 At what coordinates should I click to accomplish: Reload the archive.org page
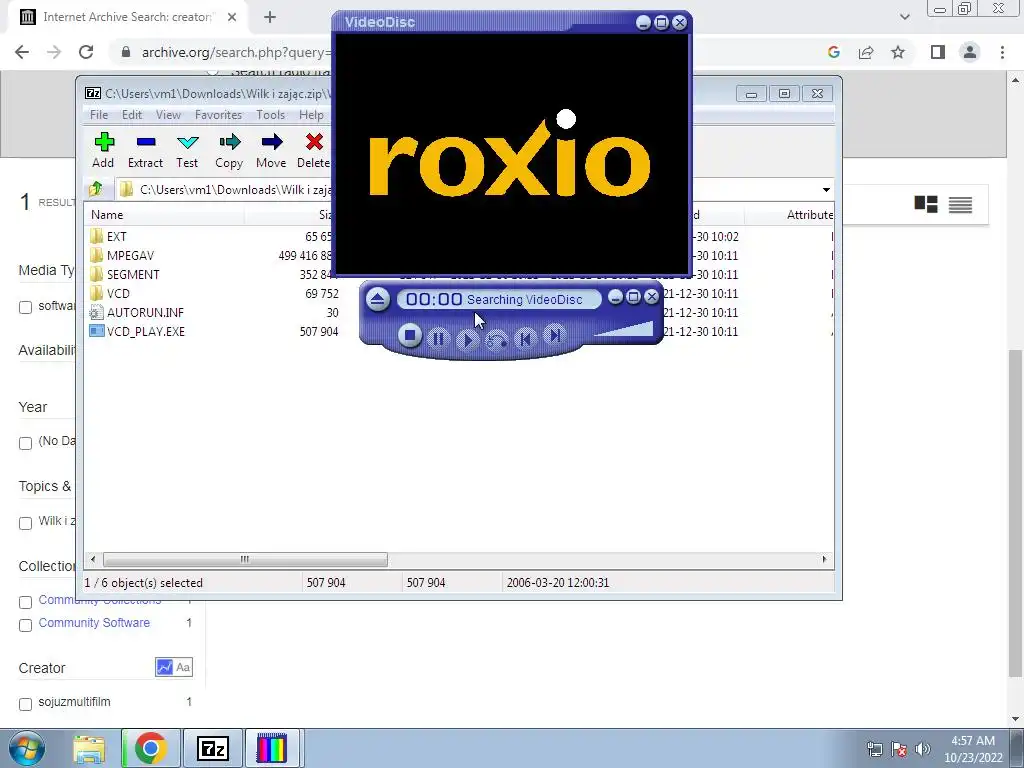coord(86,52)
